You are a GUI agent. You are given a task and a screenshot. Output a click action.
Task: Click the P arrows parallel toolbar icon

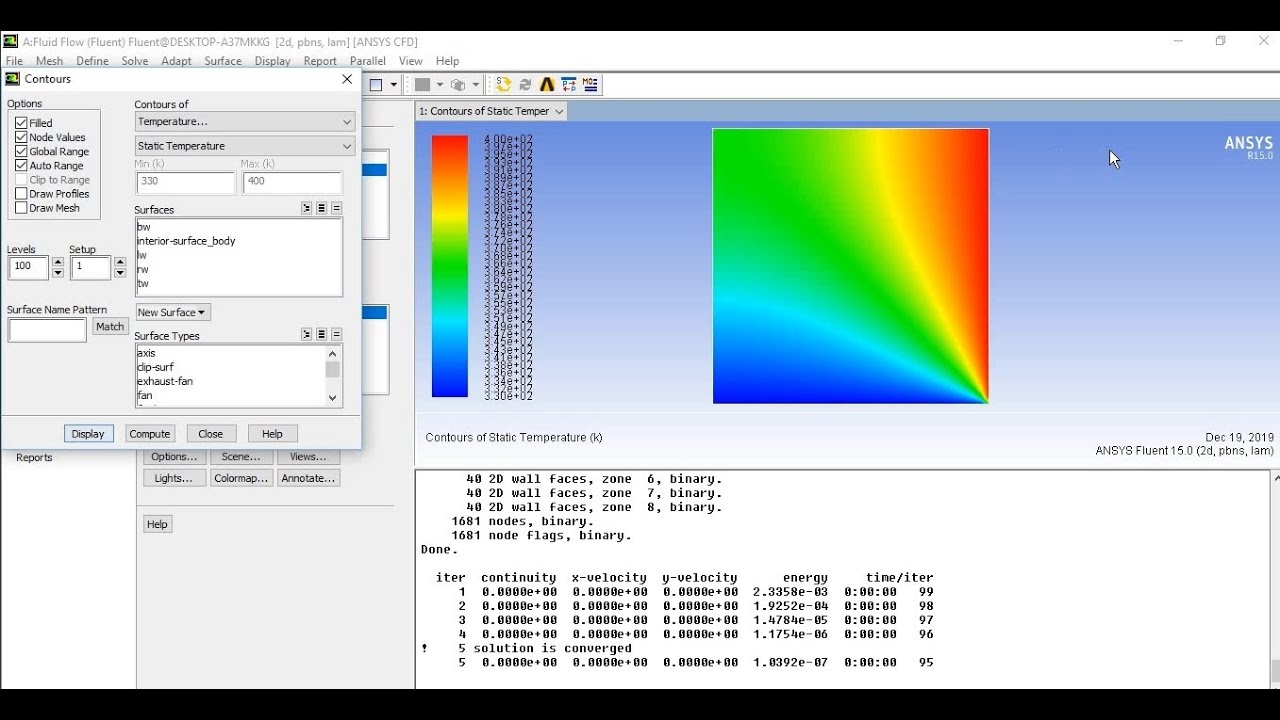click(569, 85)
